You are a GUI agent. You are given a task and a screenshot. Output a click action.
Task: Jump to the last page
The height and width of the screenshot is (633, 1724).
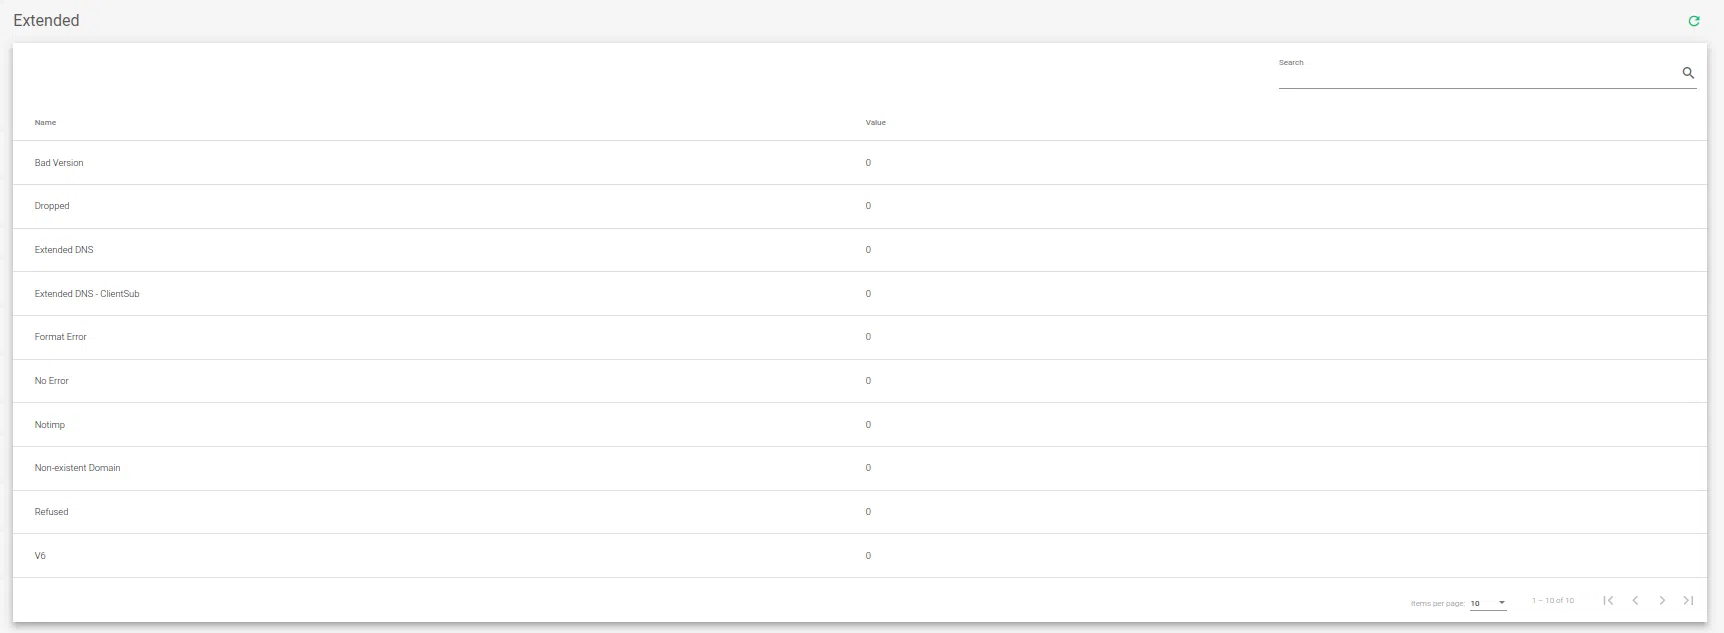pyautogui.click(x=1689, y=600)
